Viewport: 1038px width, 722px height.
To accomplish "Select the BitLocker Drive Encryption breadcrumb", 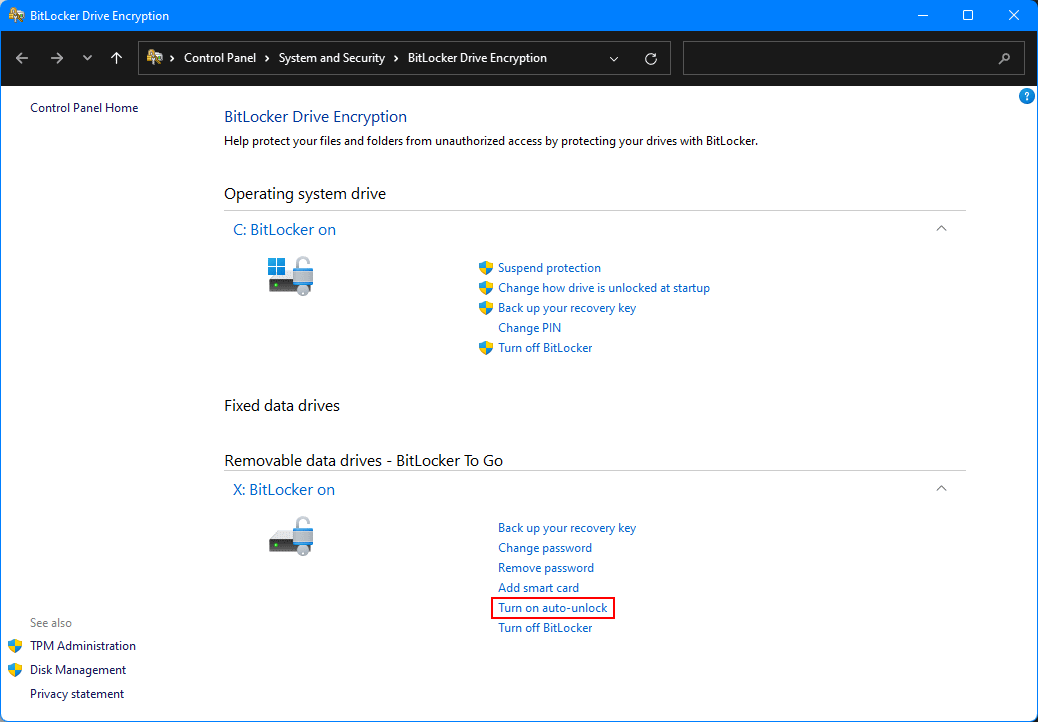I will tap(477, 58).
